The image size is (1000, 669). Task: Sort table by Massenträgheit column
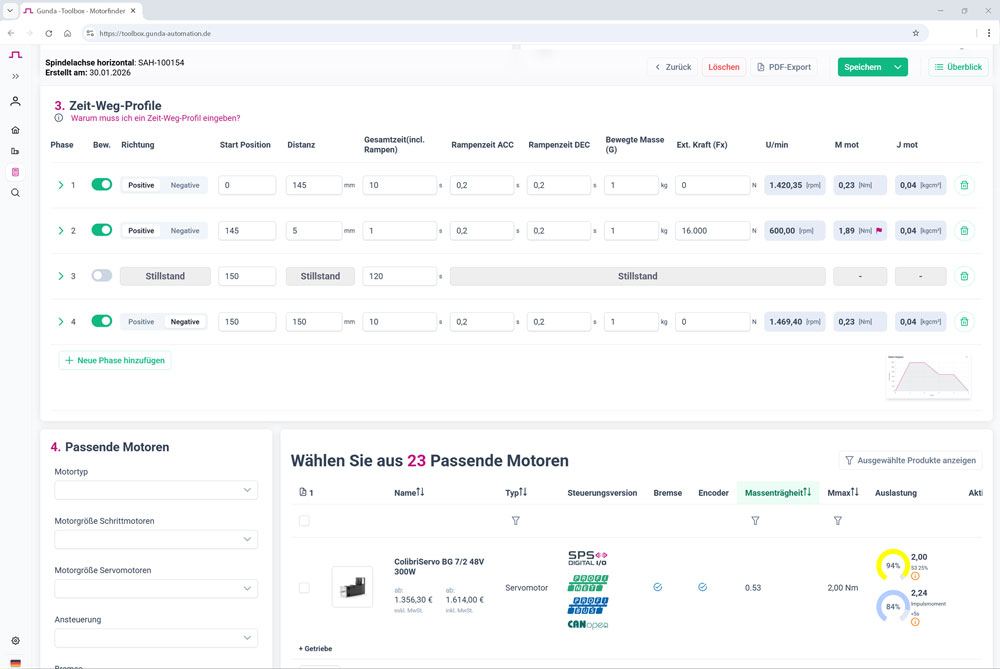[777, 492]
